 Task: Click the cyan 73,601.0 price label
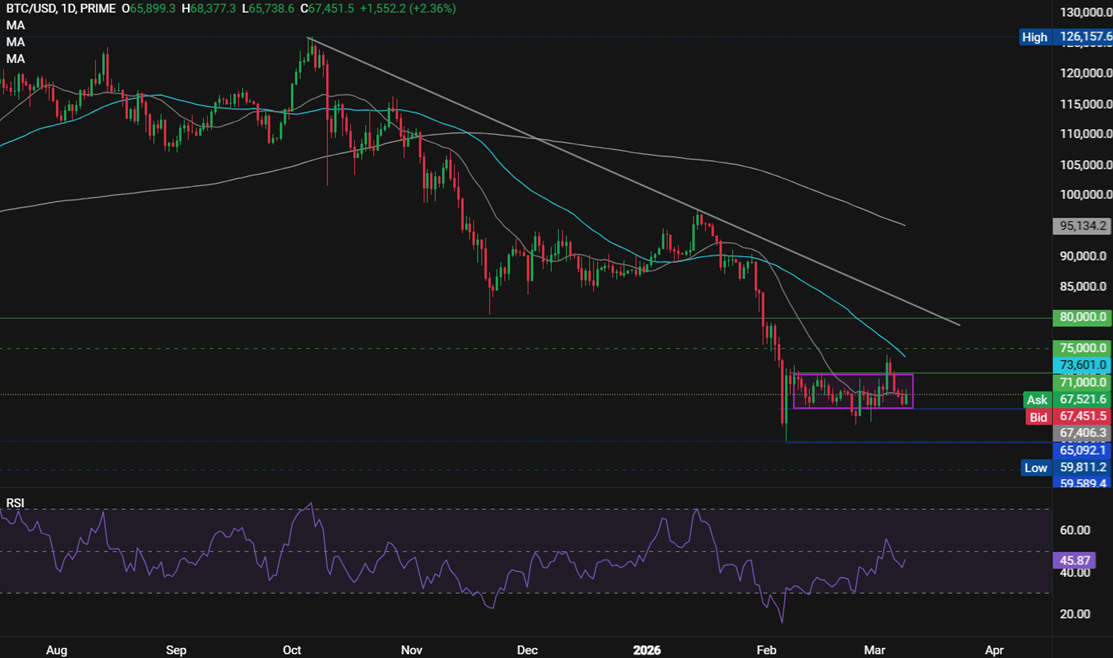pos(1081,365)
